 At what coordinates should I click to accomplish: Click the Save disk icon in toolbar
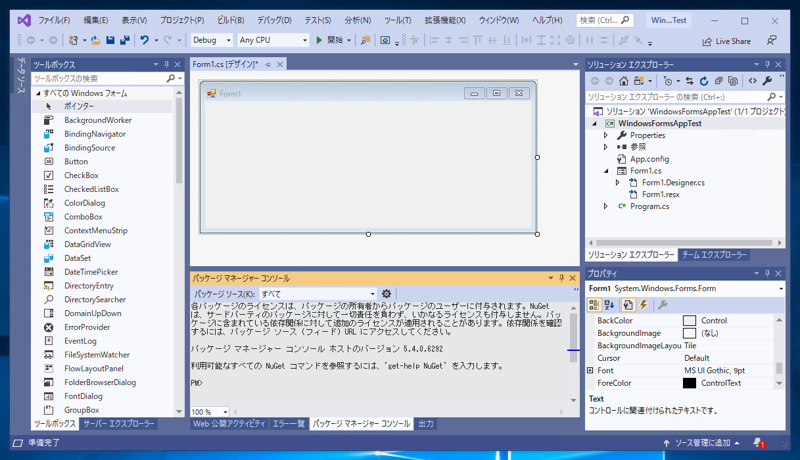[110, 40]
